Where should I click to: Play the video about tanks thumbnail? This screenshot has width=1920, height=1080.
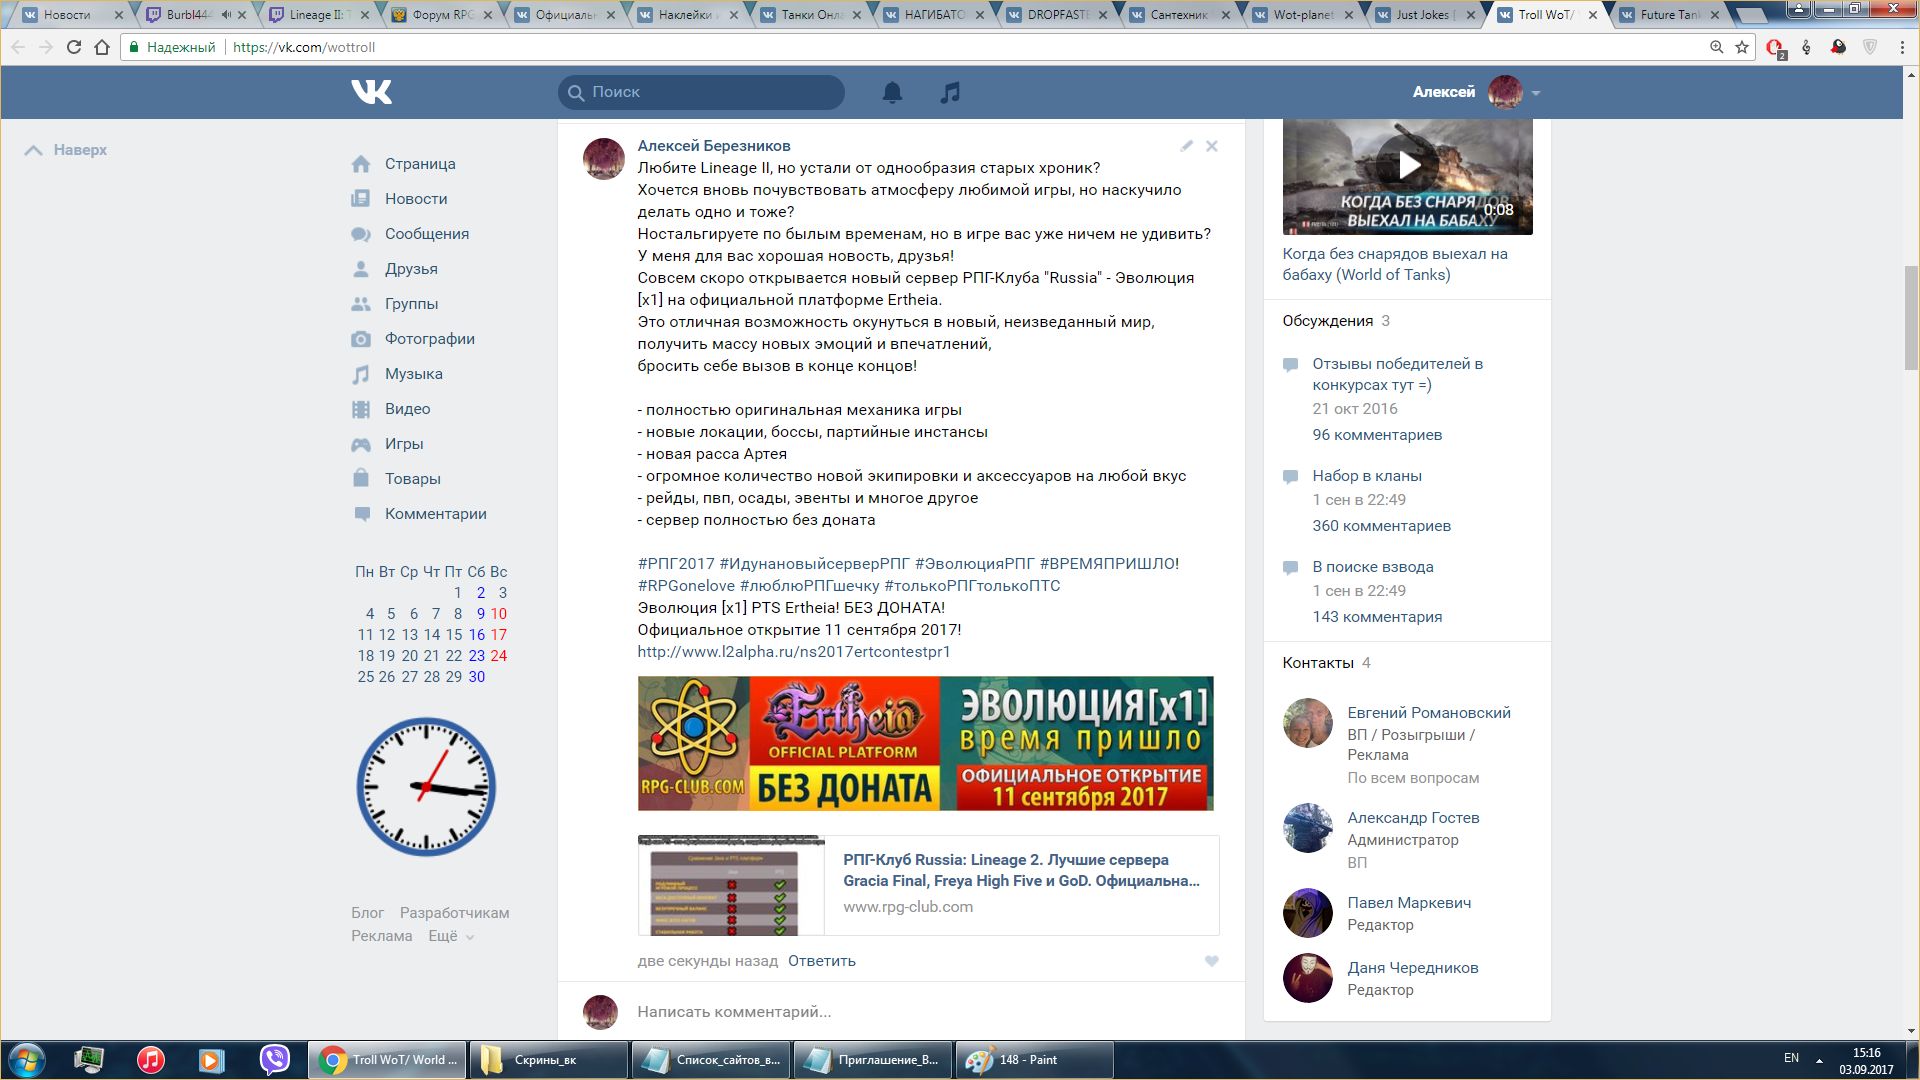pos(1407,165)
